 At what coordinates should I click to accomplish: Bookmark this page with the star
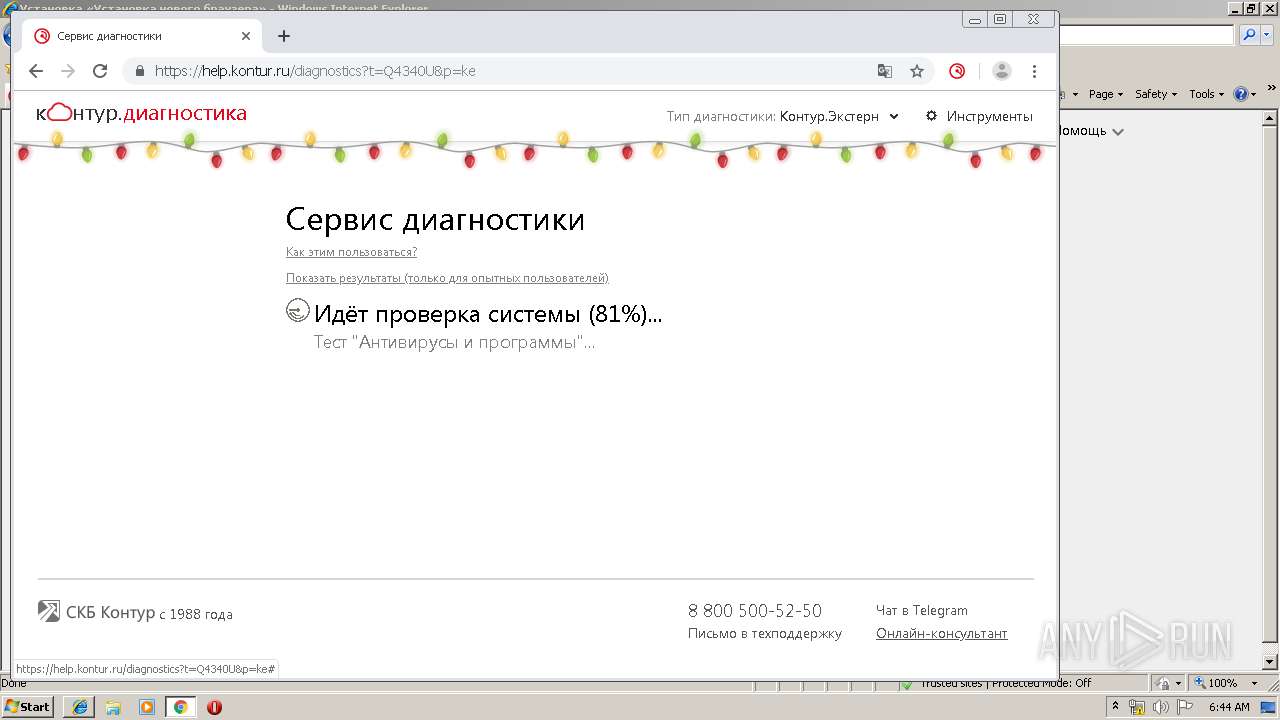[917, 71]
